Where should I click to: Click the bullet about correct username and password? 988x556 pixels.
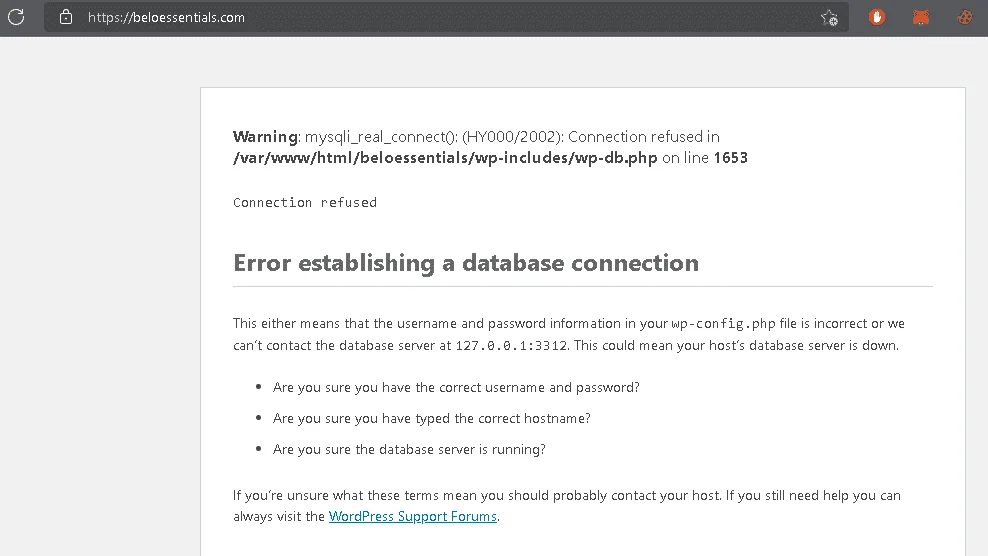coord(456,387)
